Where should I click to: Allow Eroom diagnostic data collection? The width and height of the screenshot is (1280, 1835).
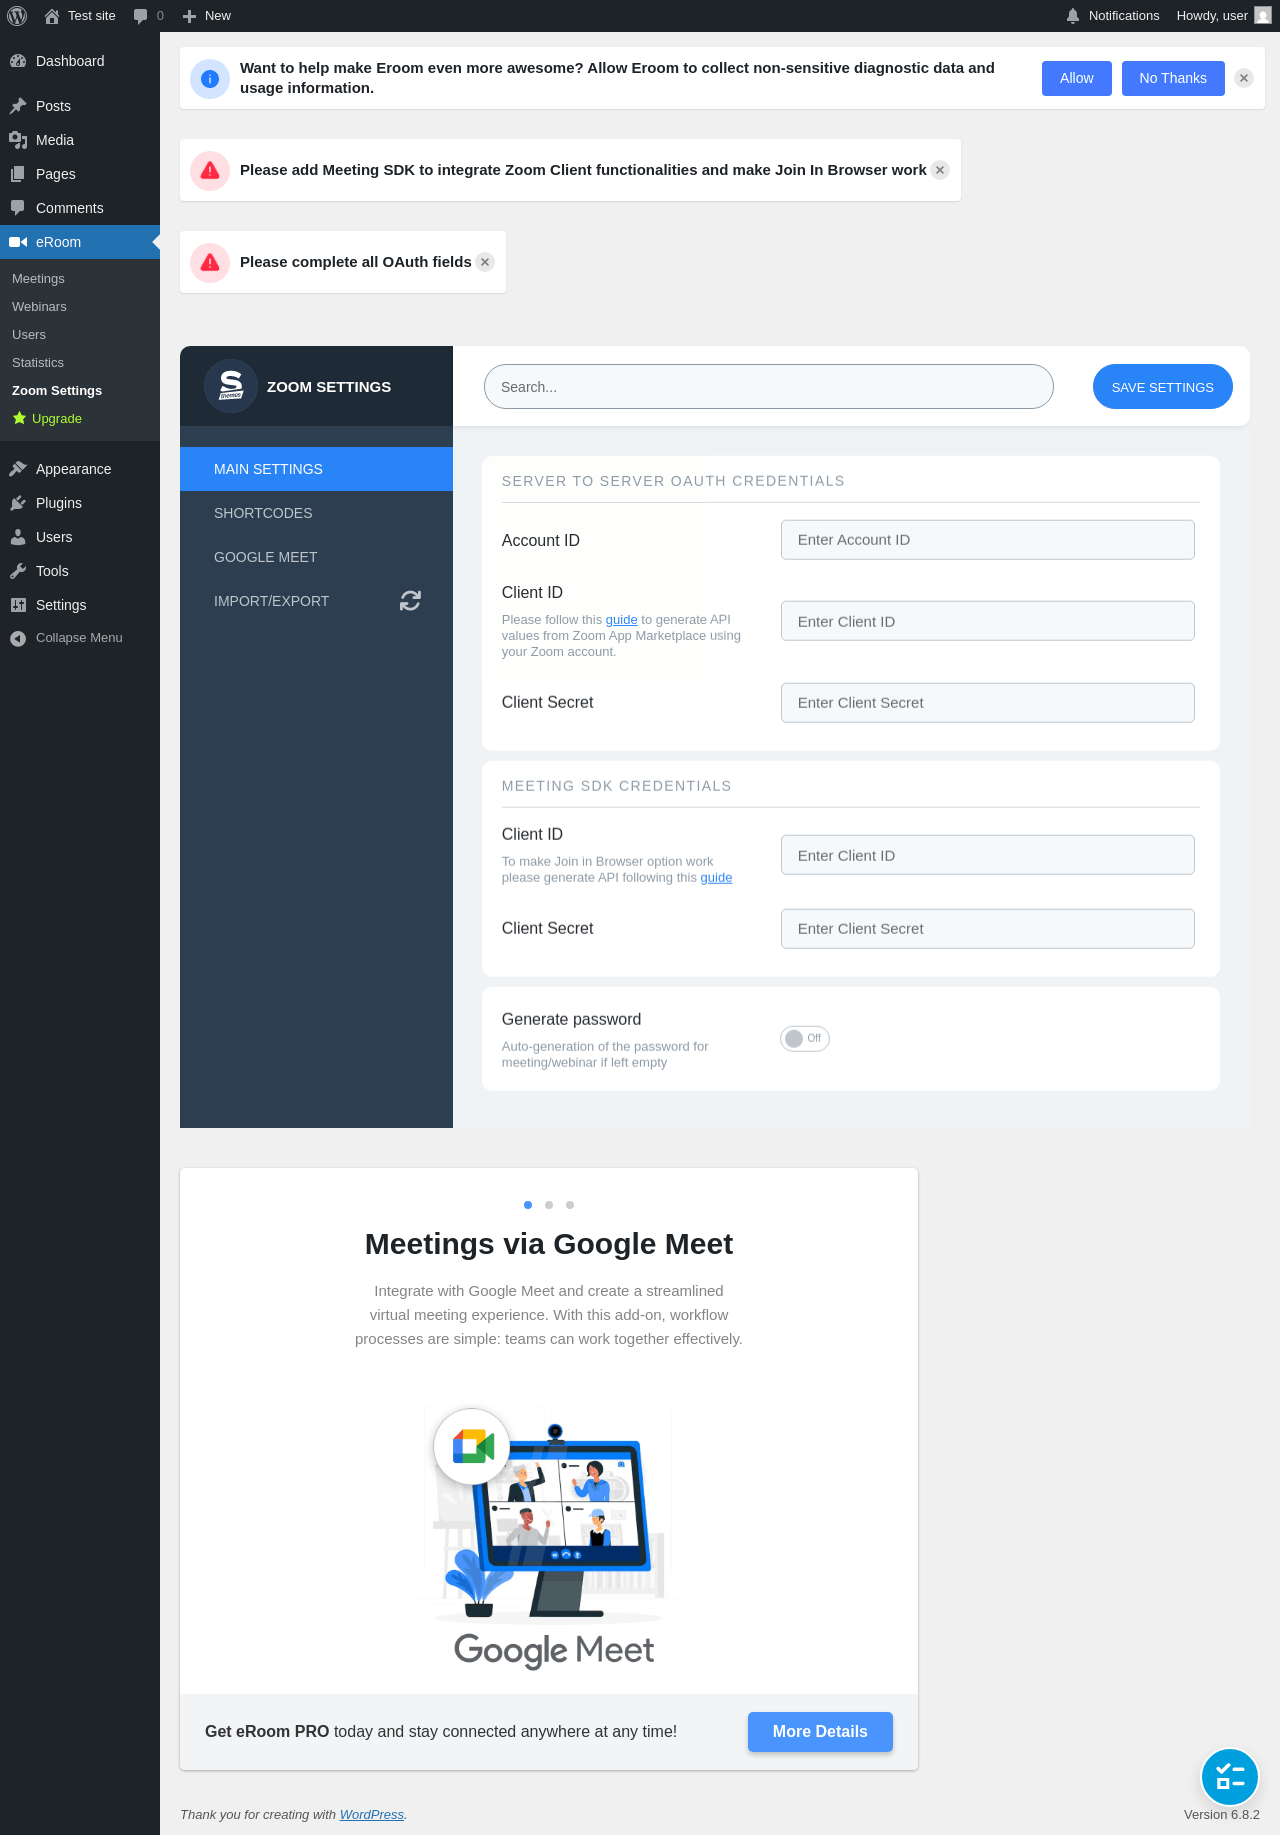click(1077, 78)
